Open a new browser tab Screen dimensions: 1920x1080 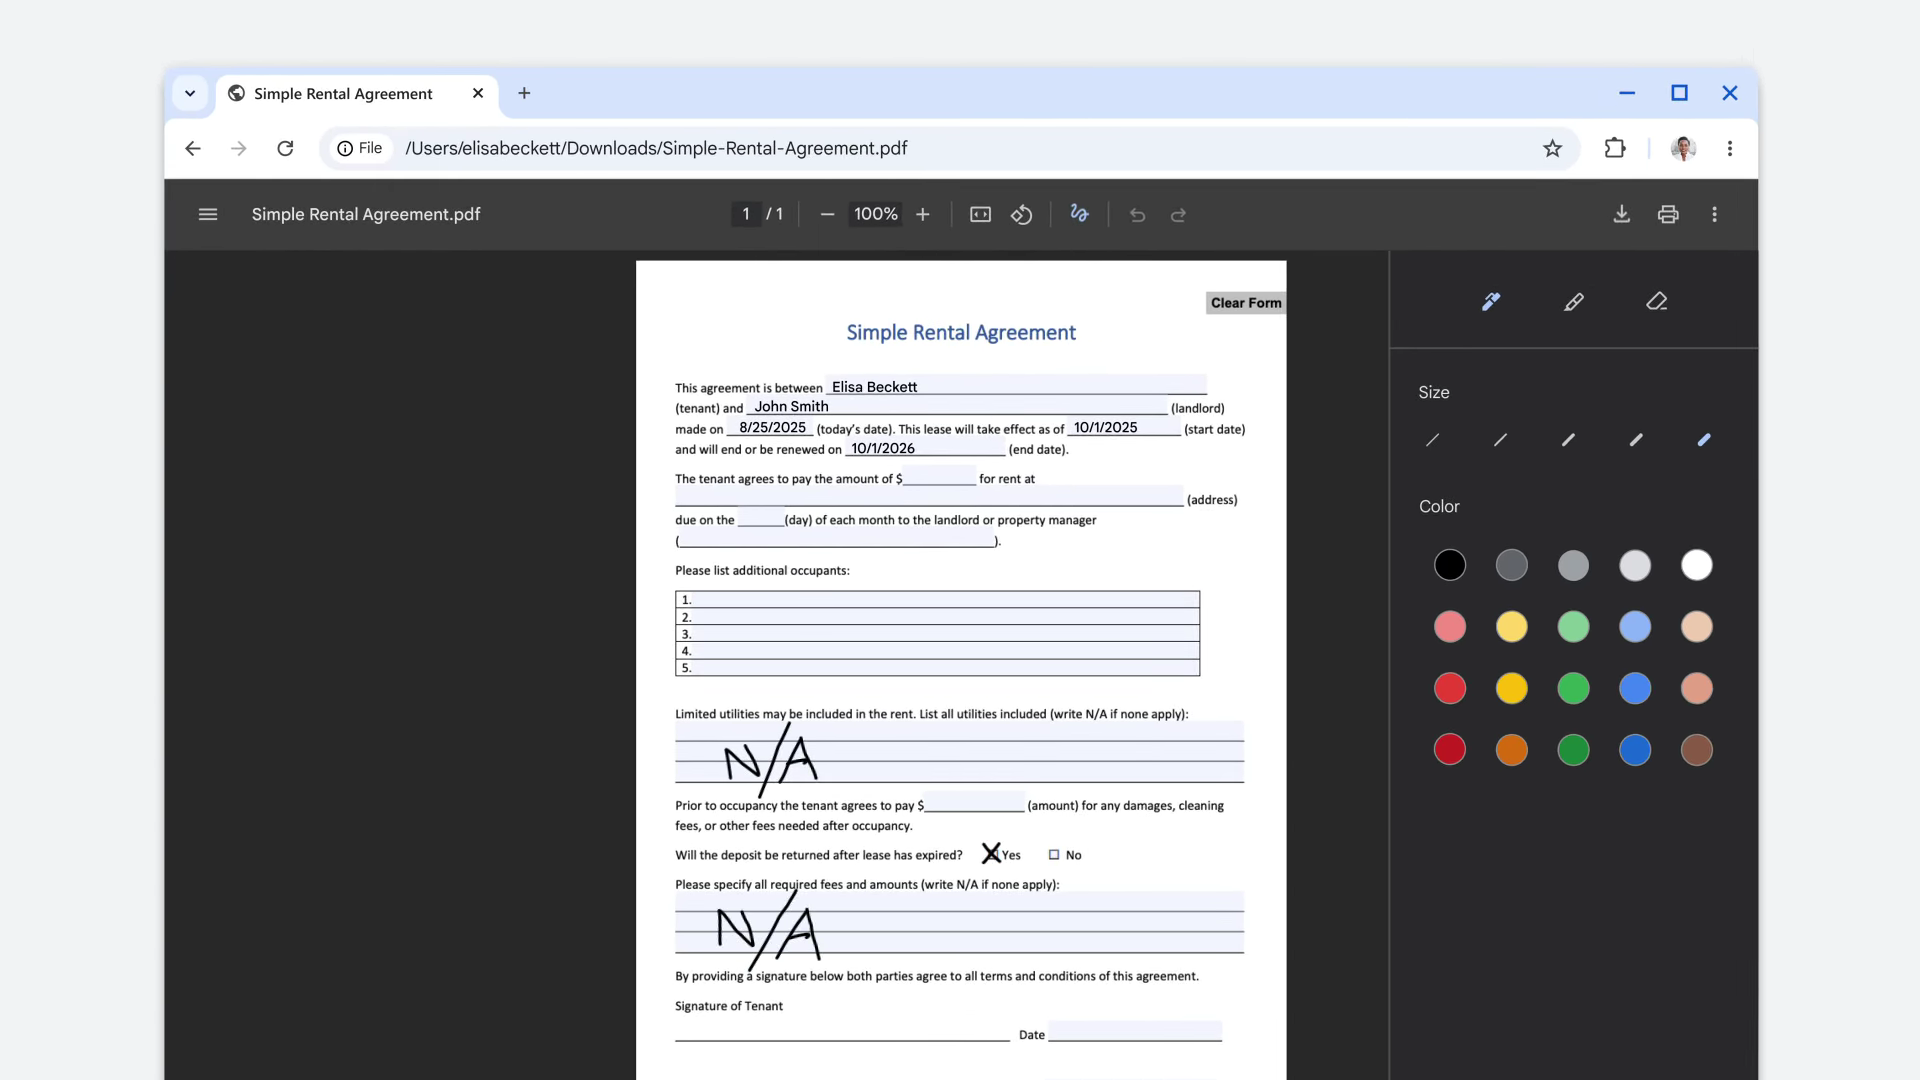click(x=524, y=93)
